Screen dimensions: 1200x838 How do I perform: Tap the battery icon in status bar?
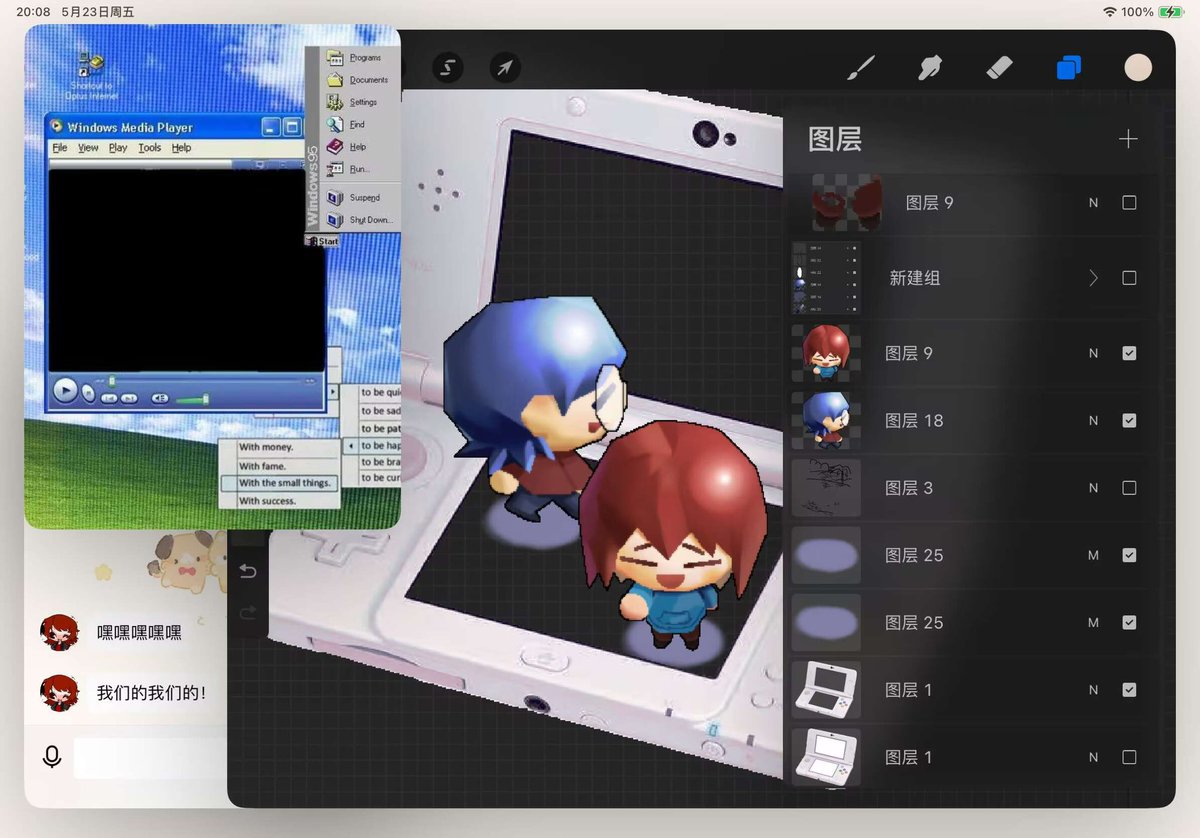pos(1171,12)
